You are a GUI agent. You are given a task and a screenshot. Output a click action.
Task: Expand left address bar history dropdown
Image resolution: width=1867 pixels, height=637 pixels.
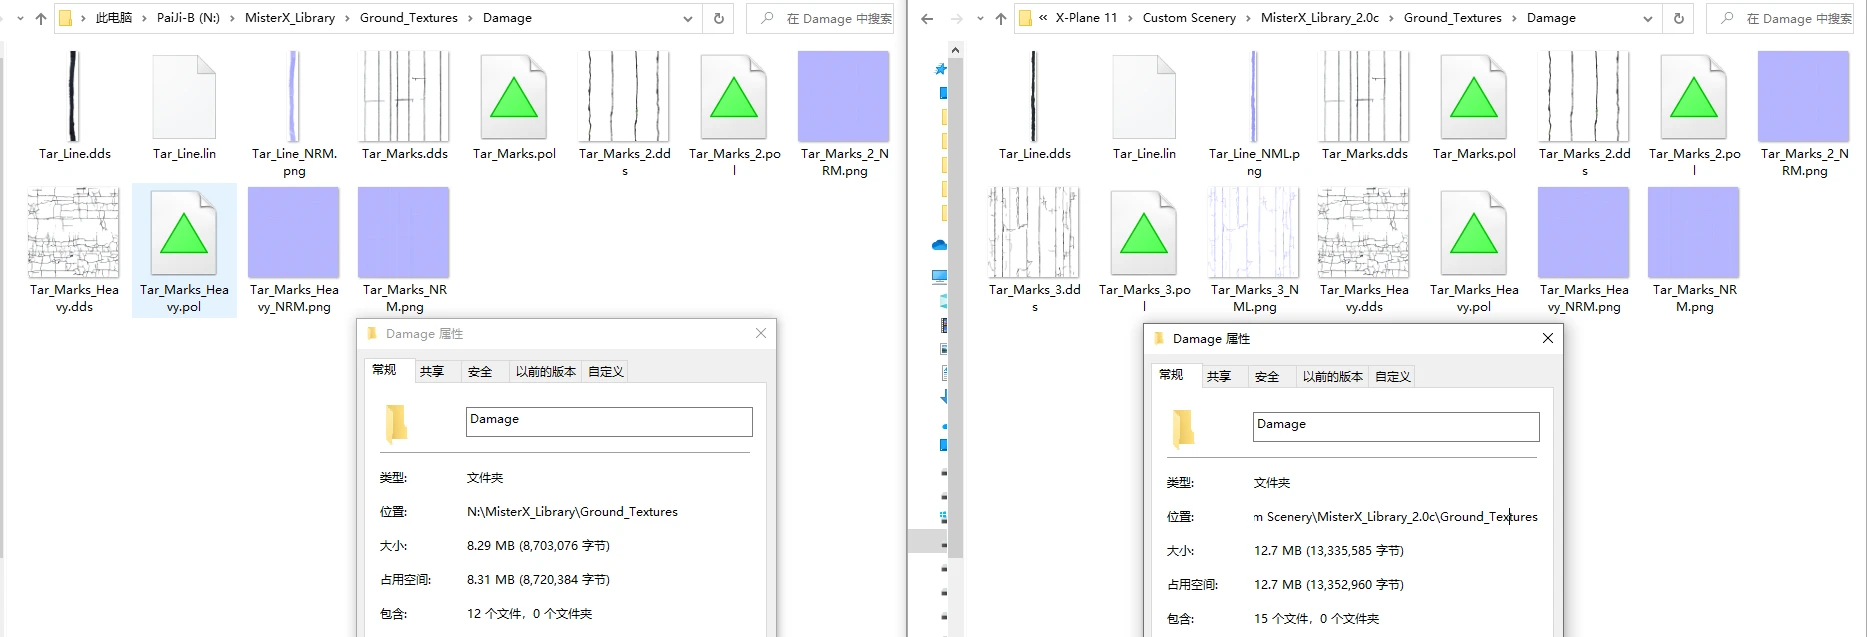click(x=688, y=18)
